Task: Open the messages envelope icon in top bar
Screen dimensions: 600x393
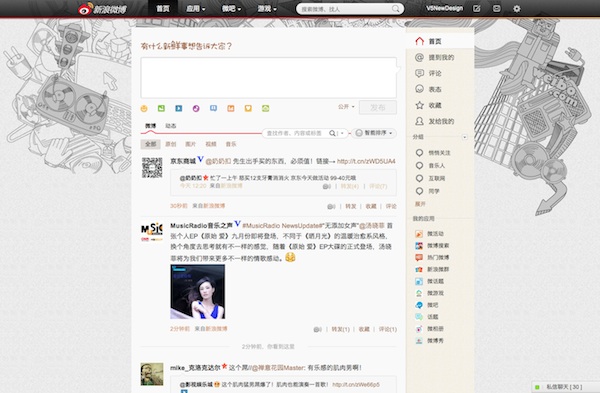Action: [496, 8]
